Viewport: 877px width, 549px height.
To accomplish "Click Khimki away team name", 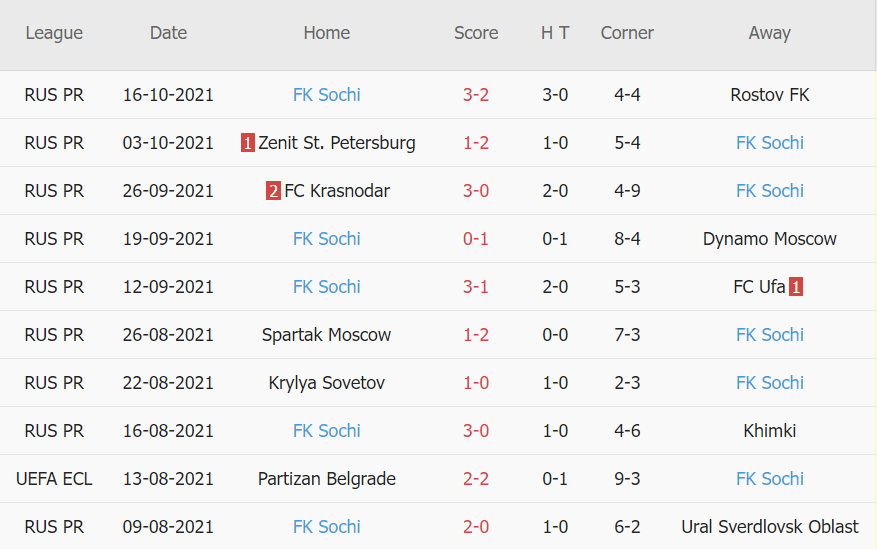I will tap(769, 431).
